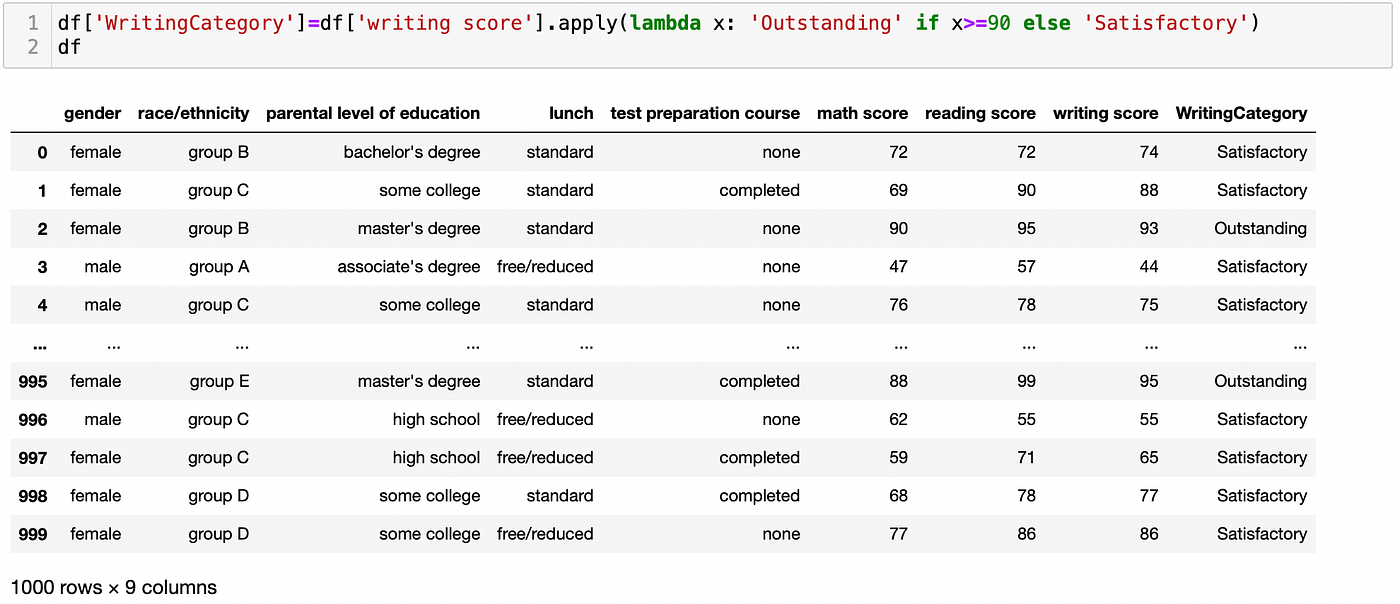Screen dimensions: 1400x604
Task: Click the 'gender' column header
Action: 92,113
